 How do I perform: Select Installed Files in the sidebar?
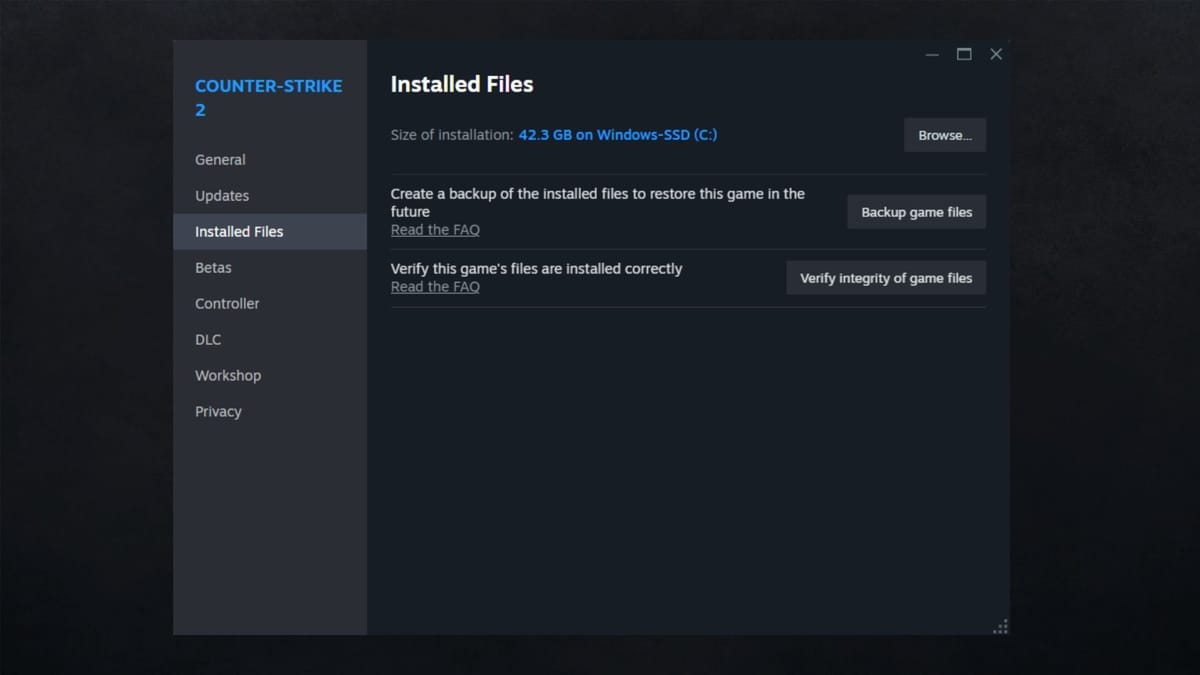pos(239,232)
